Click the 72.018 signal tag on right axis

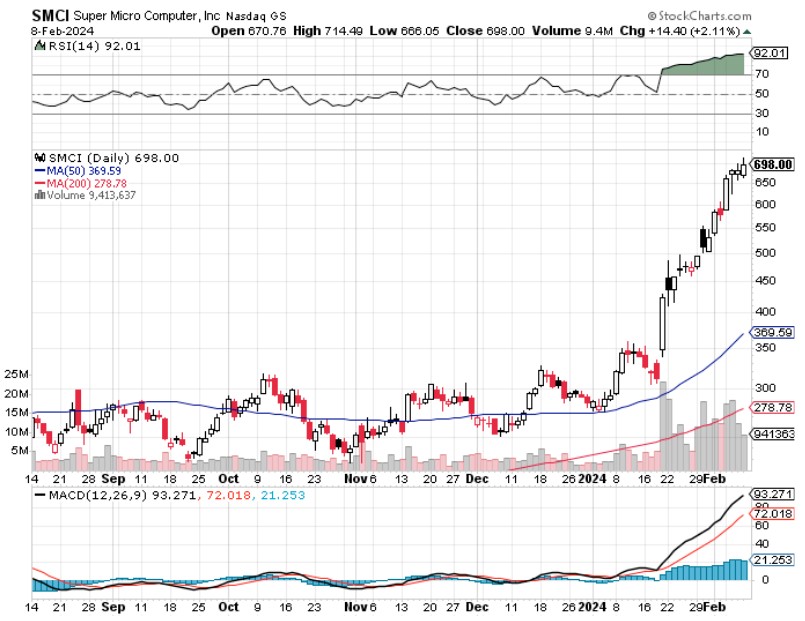tap(773, 514)
